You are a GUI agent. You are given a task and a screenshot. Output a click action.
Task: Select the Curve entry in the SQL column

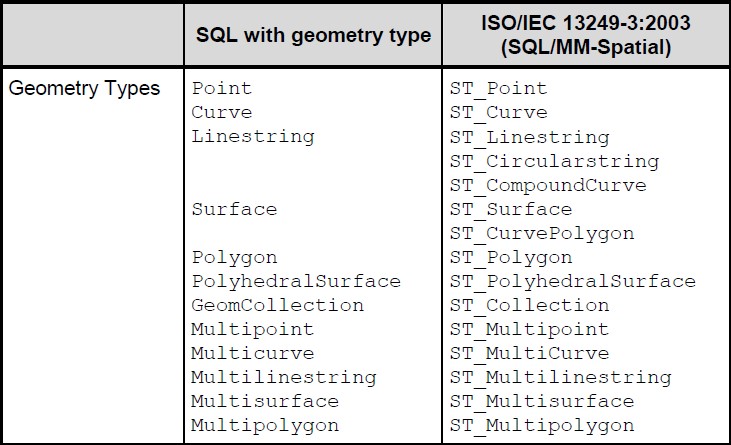pyautogui.click(x=222, y=113)
